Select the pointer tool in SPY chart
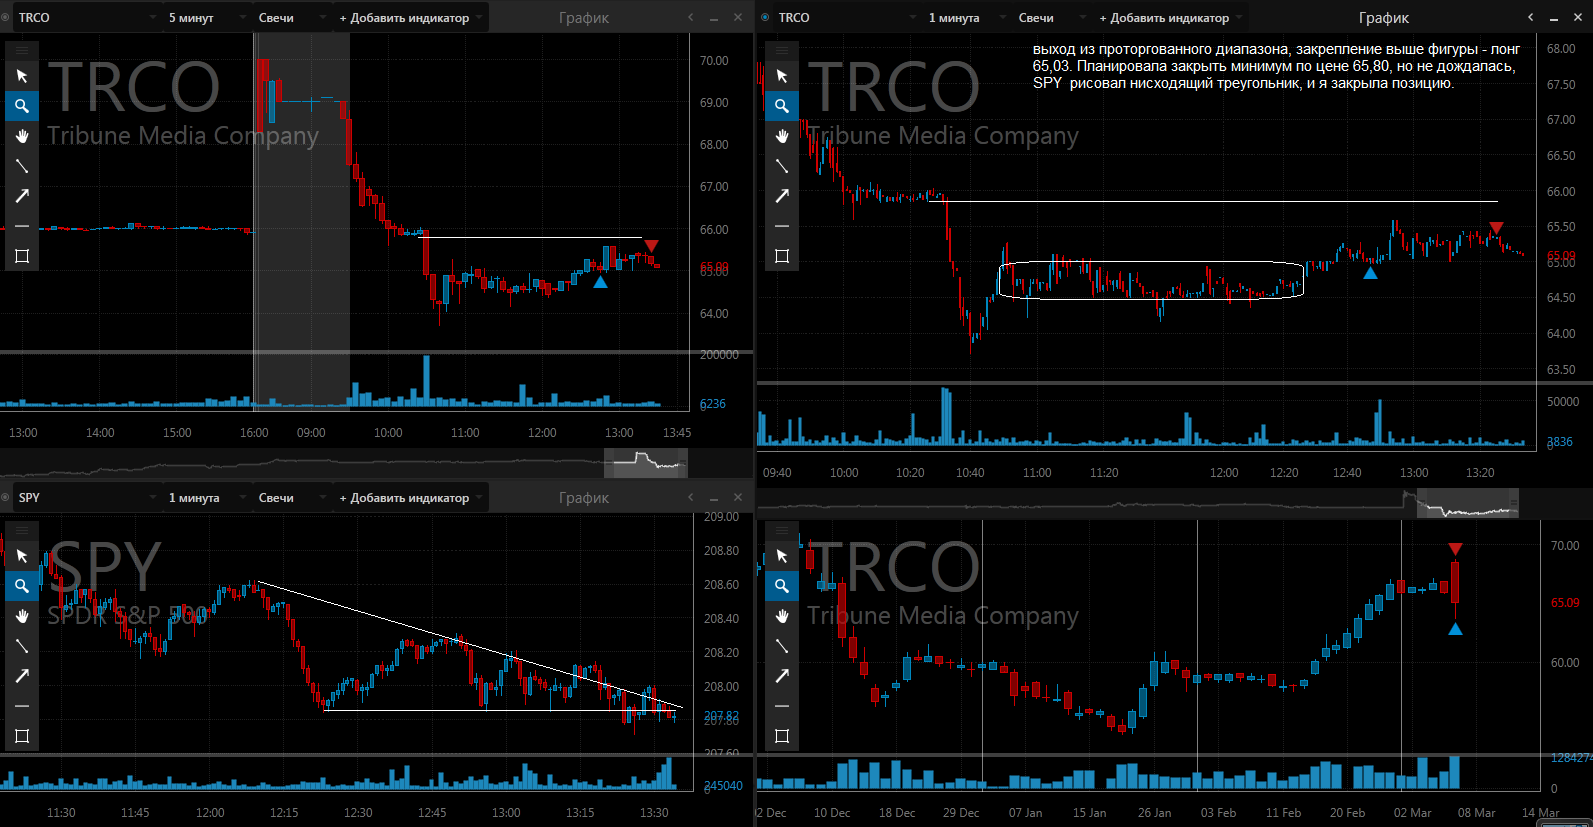Screen dimensions: 1593x827 pos(22,556)
